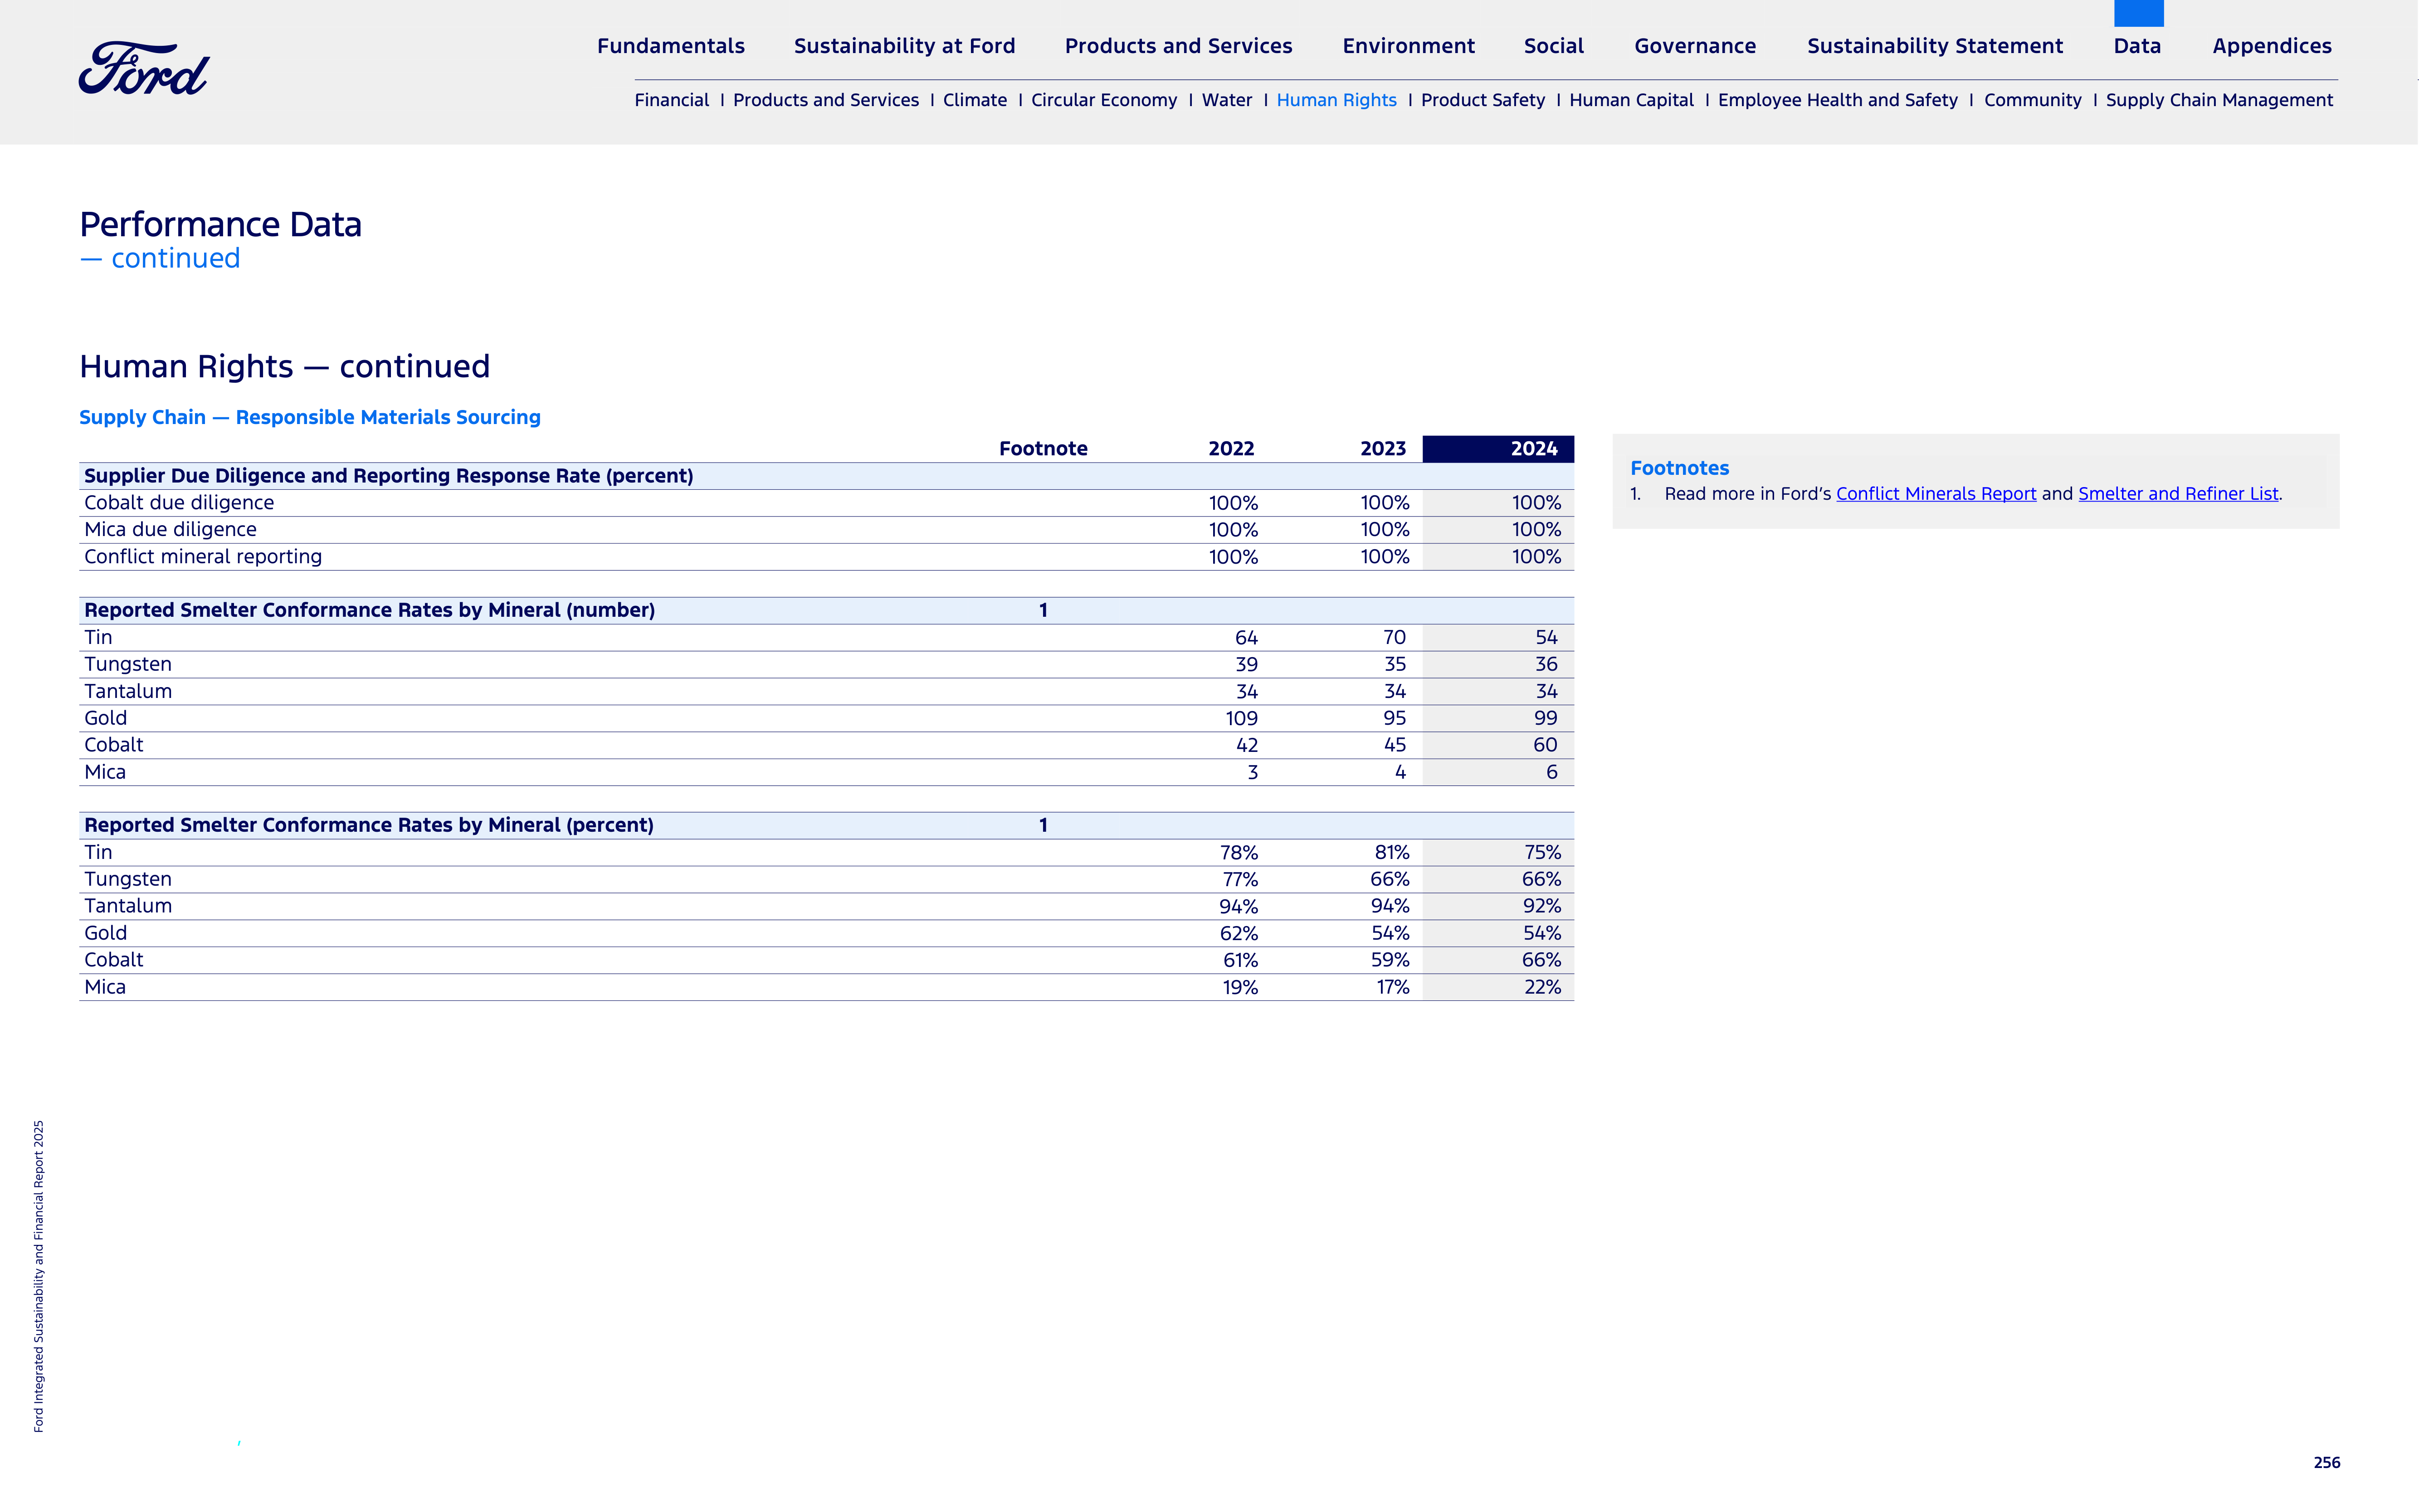Go to Products and Services data subsection
This screenshot has height=1512, width=2419.
coord(825,100)
